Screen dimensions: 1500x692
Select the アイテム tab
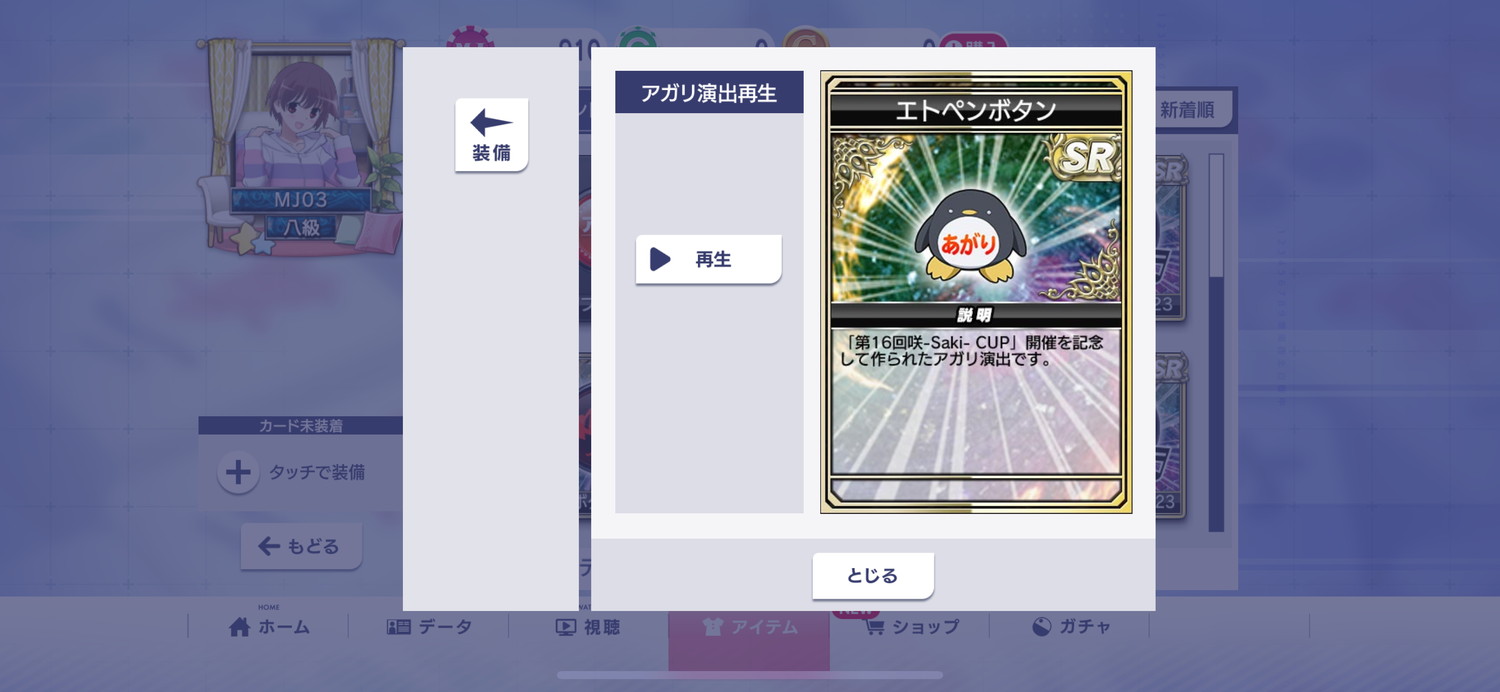(x=749, y=627)
